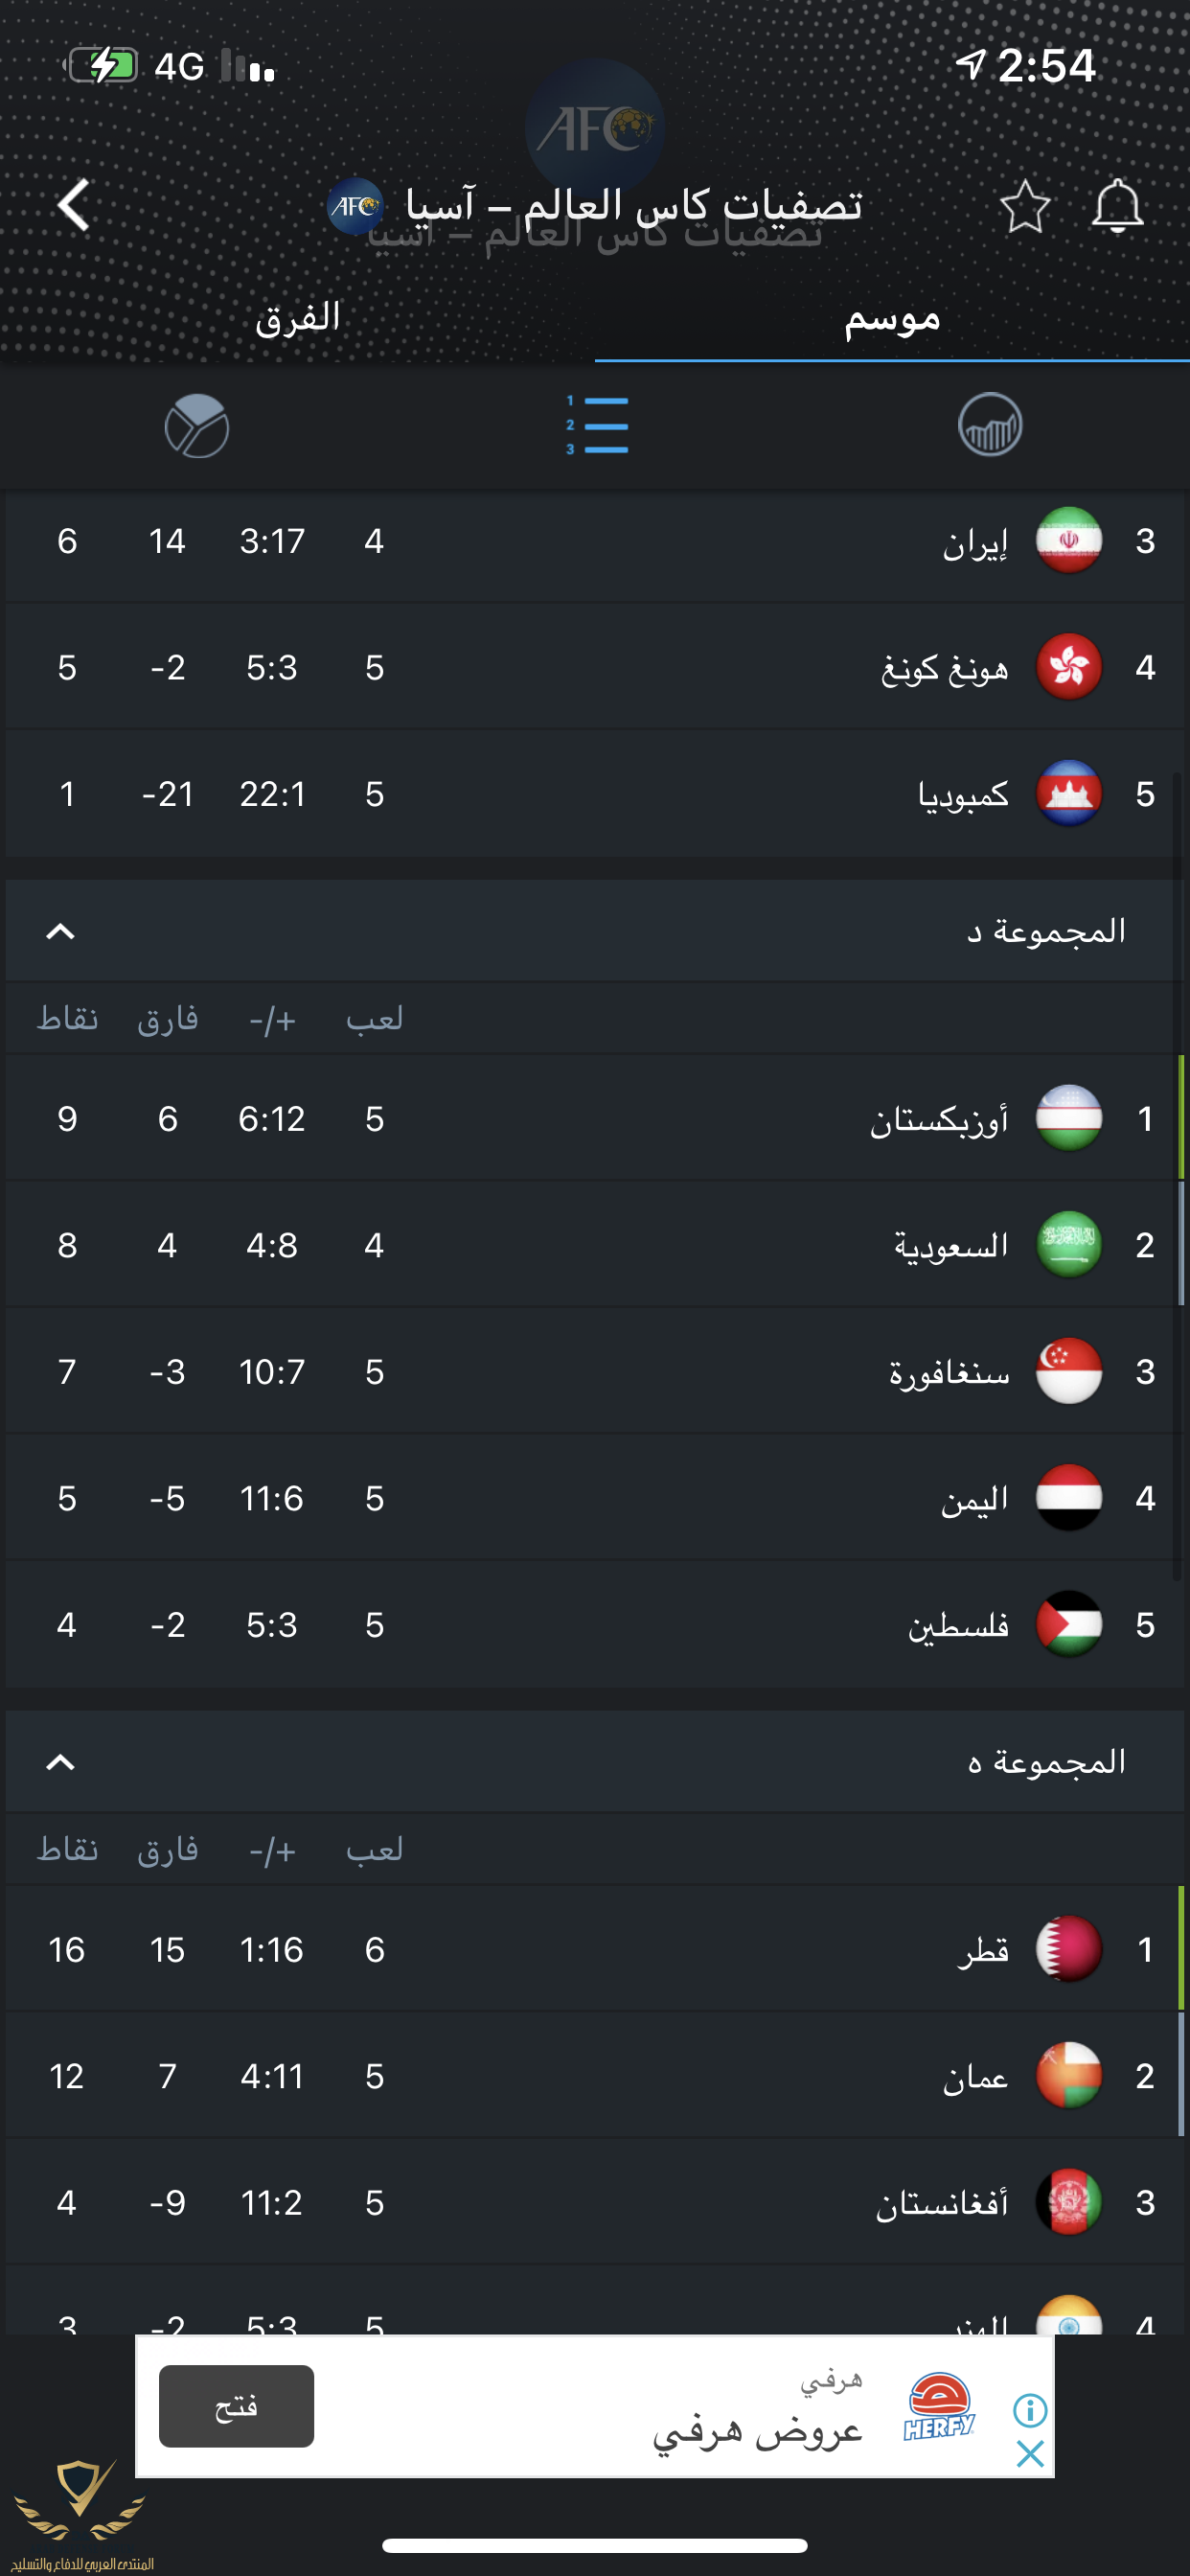Show ad info icon on banner
Image resolution: width=1190 pixels, height=2576 pixels.
pyautogui.click(x=1029, y=2410)
